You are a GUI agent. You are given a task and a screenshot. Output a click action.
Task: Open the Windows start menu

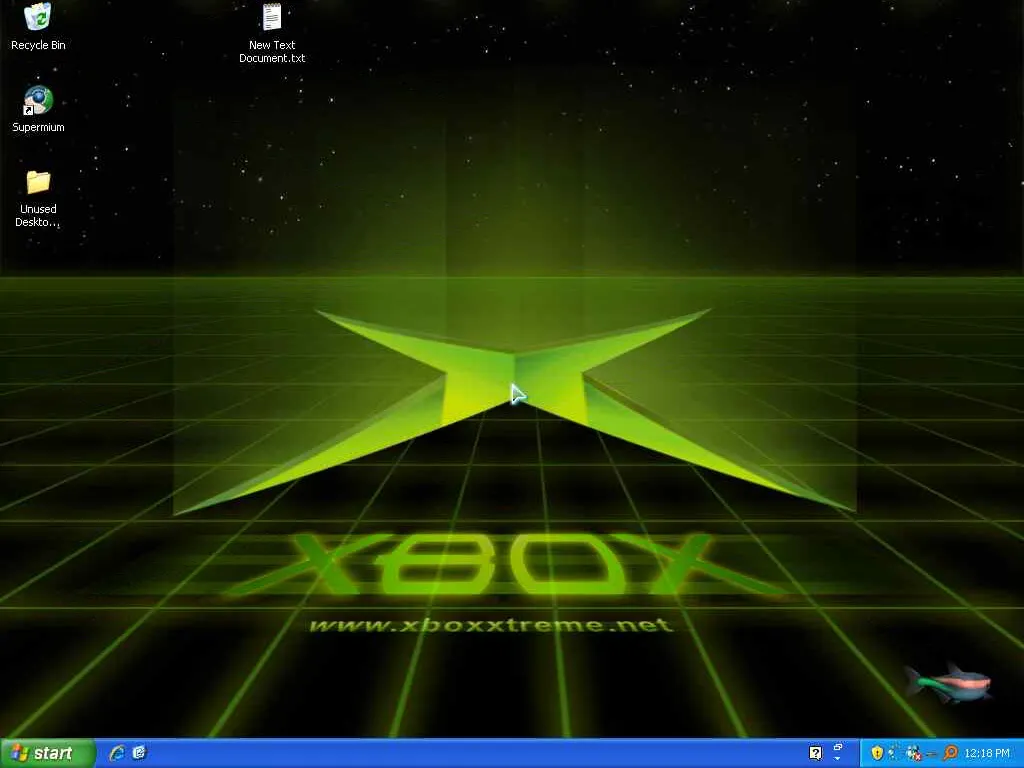[47, 753]
